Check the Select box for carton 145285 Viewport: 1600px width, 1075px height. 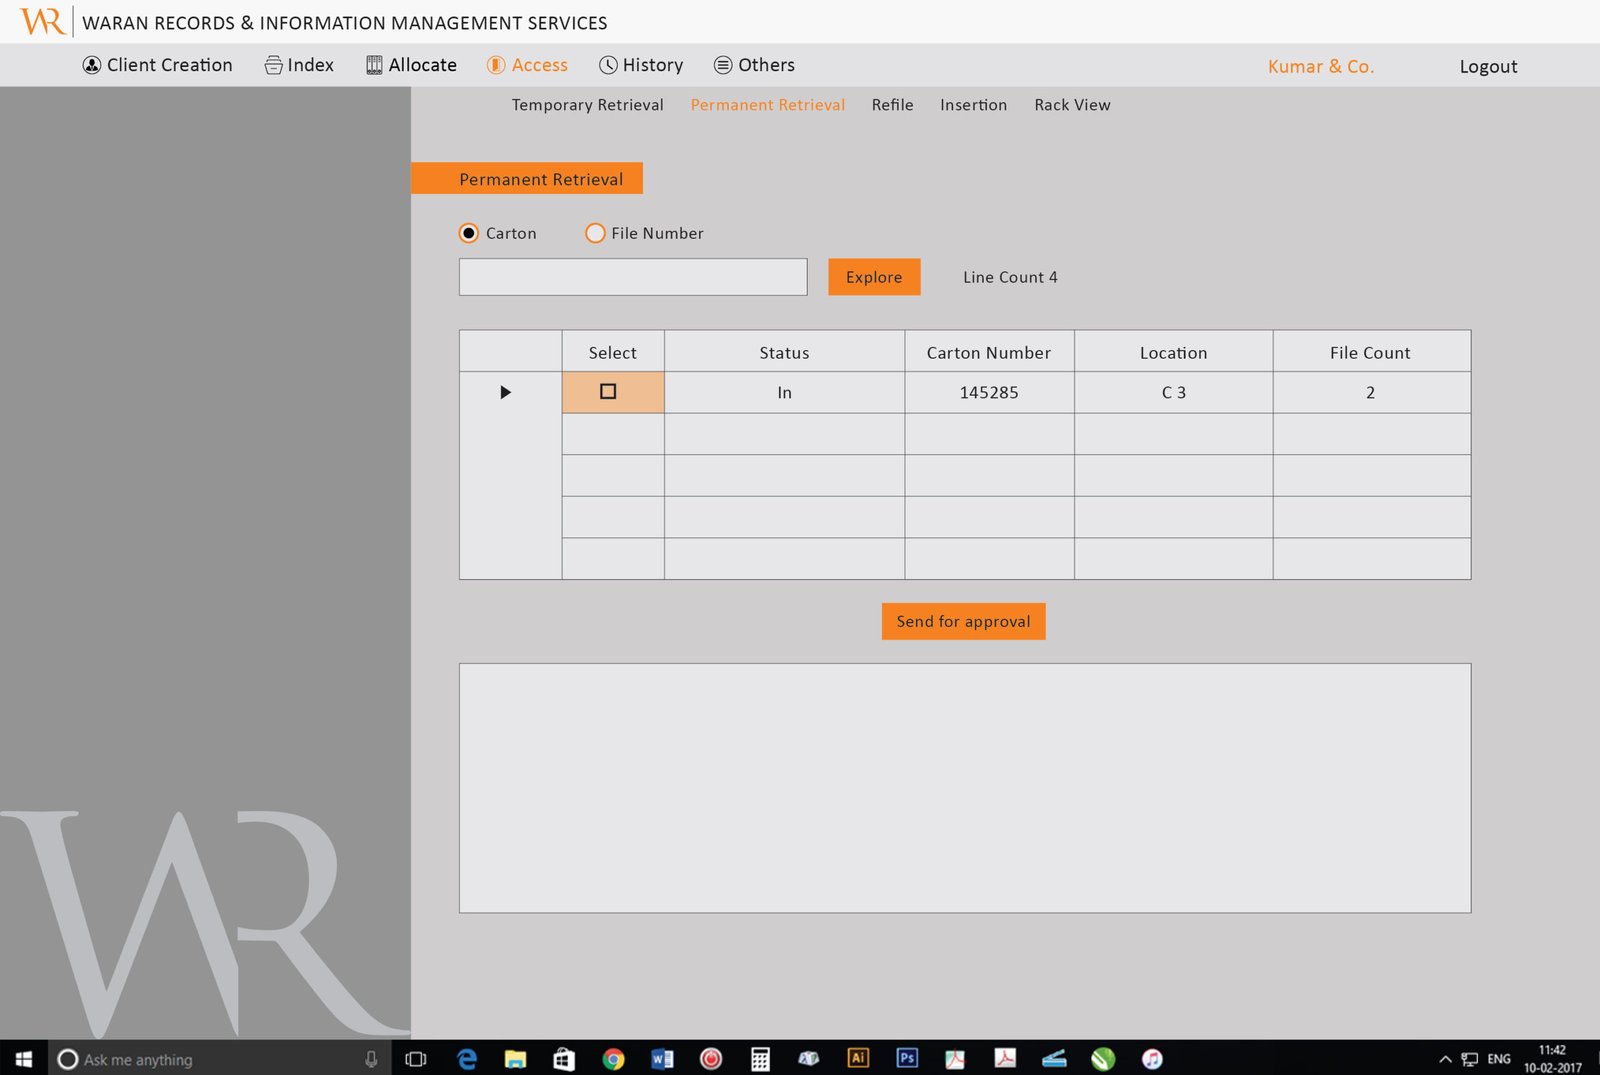tap(608, 392)
